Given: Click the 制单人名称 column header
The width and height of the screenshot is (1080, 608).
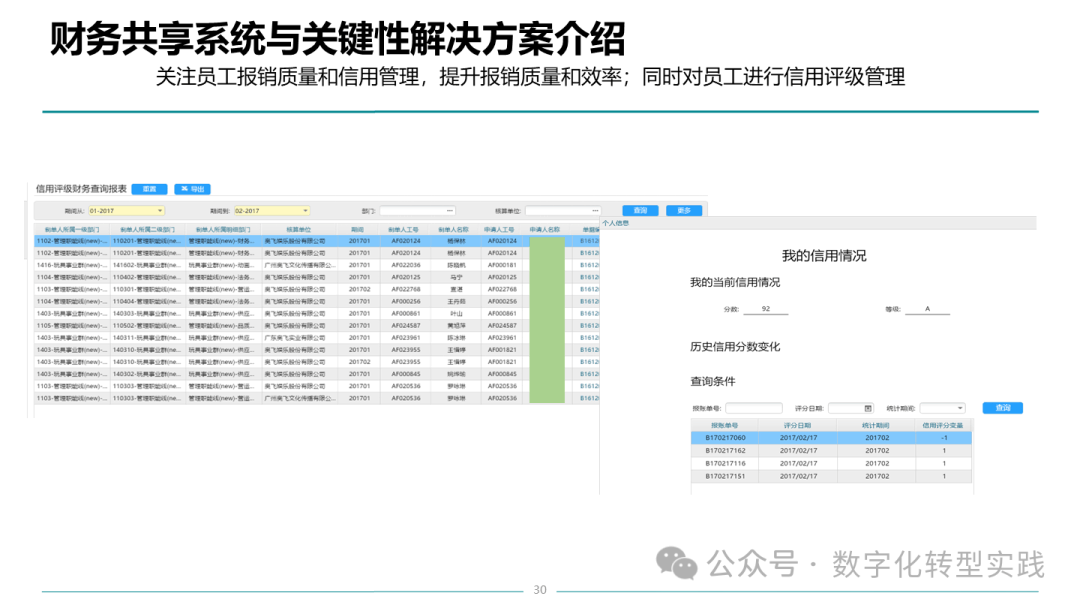Looking at the screenshot, I should (454, 229).
